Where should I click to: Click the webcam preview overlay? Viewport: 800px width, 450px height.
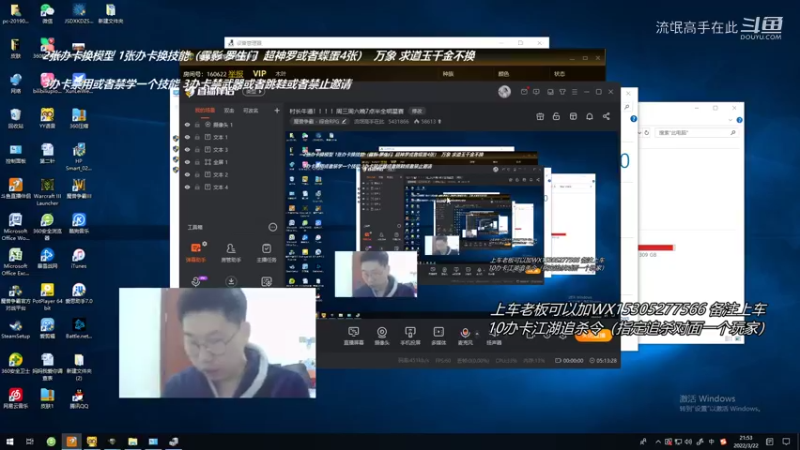217,343
